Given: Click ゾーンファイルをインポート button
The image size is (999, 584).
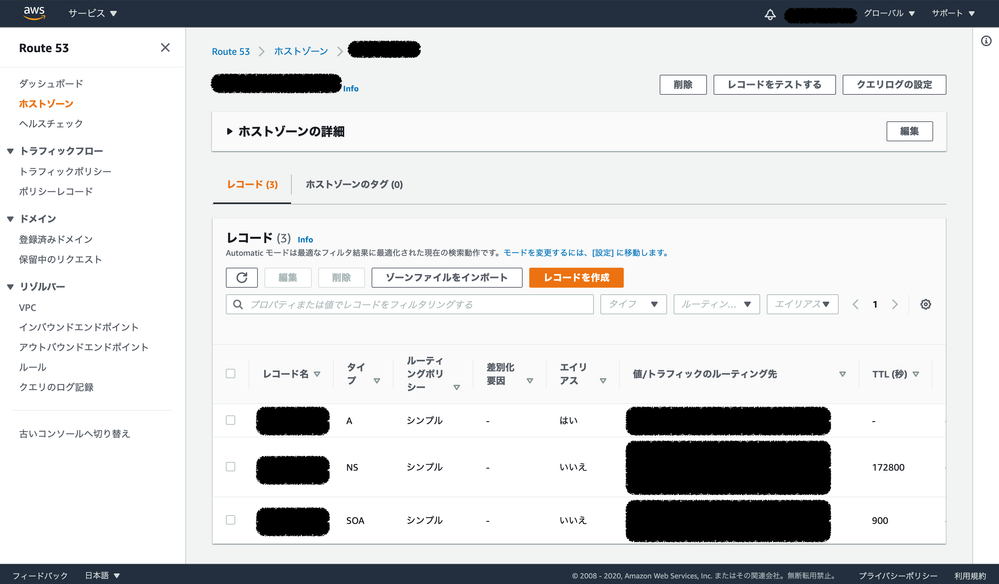Looking at the screenshot, I should (447, 278).
